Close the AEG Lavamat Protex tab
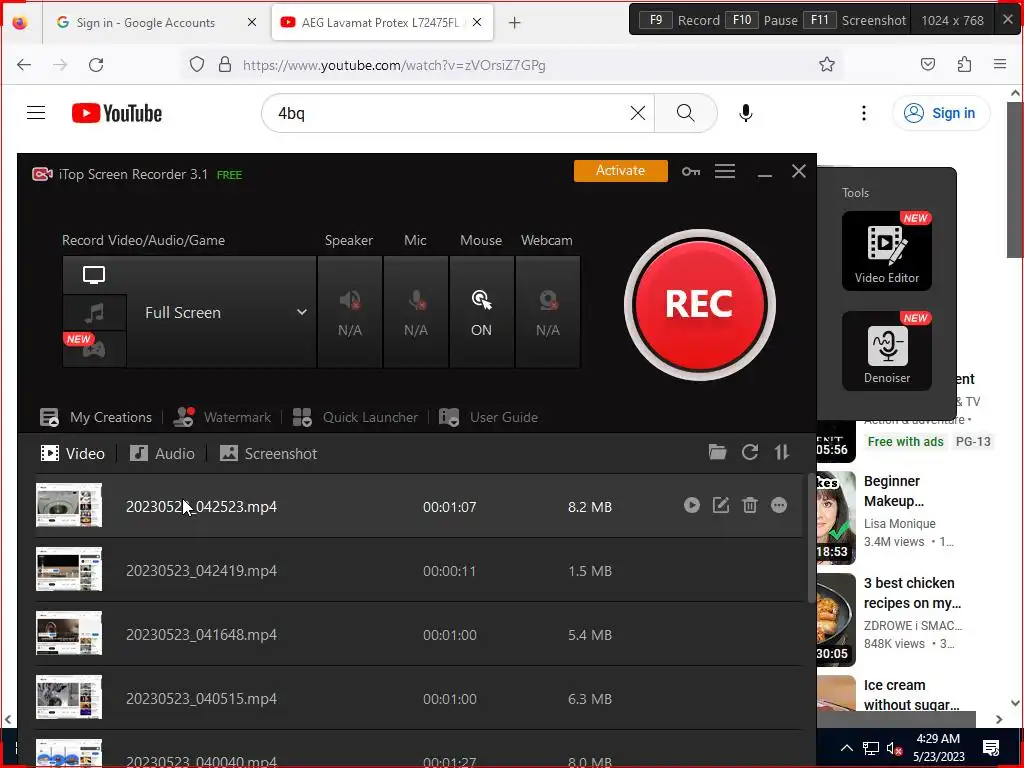Screen dimensions: 1024x768 [x=477, y=22]
